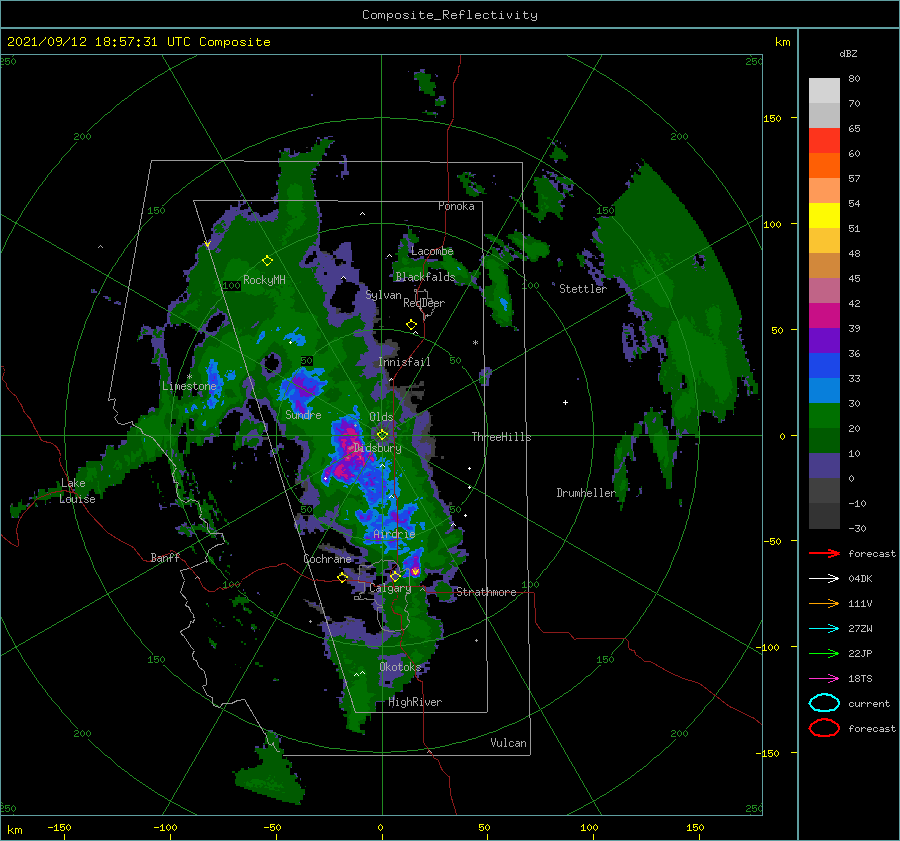The height and width of the screenshot is (841, 900).
Task: Click the Limestone label
Action: [189, 386]
